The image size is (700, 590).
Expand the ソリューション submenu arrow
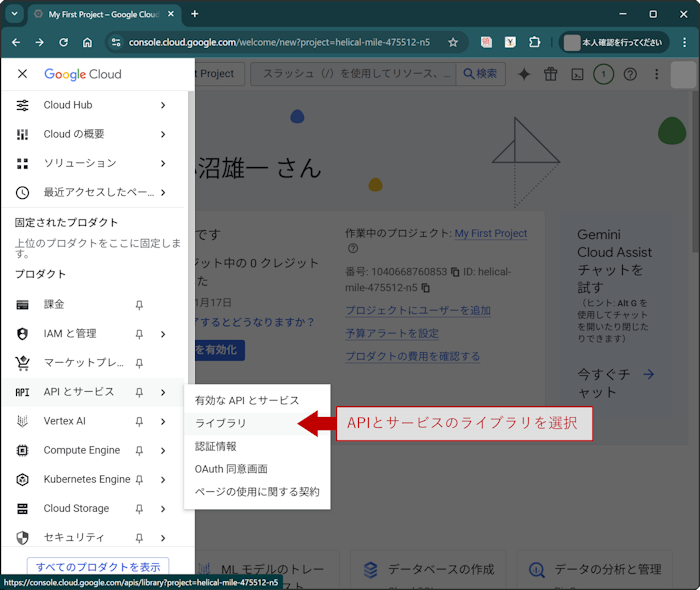point(163,163)
